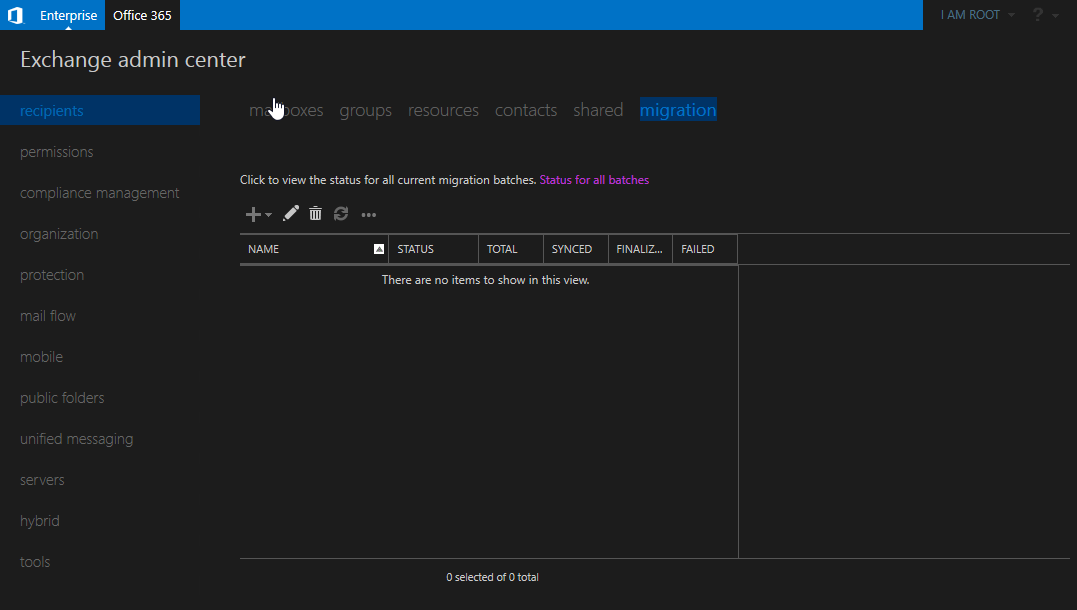Open the groups tab
The image size is (1077, 610).
(365, 110)
